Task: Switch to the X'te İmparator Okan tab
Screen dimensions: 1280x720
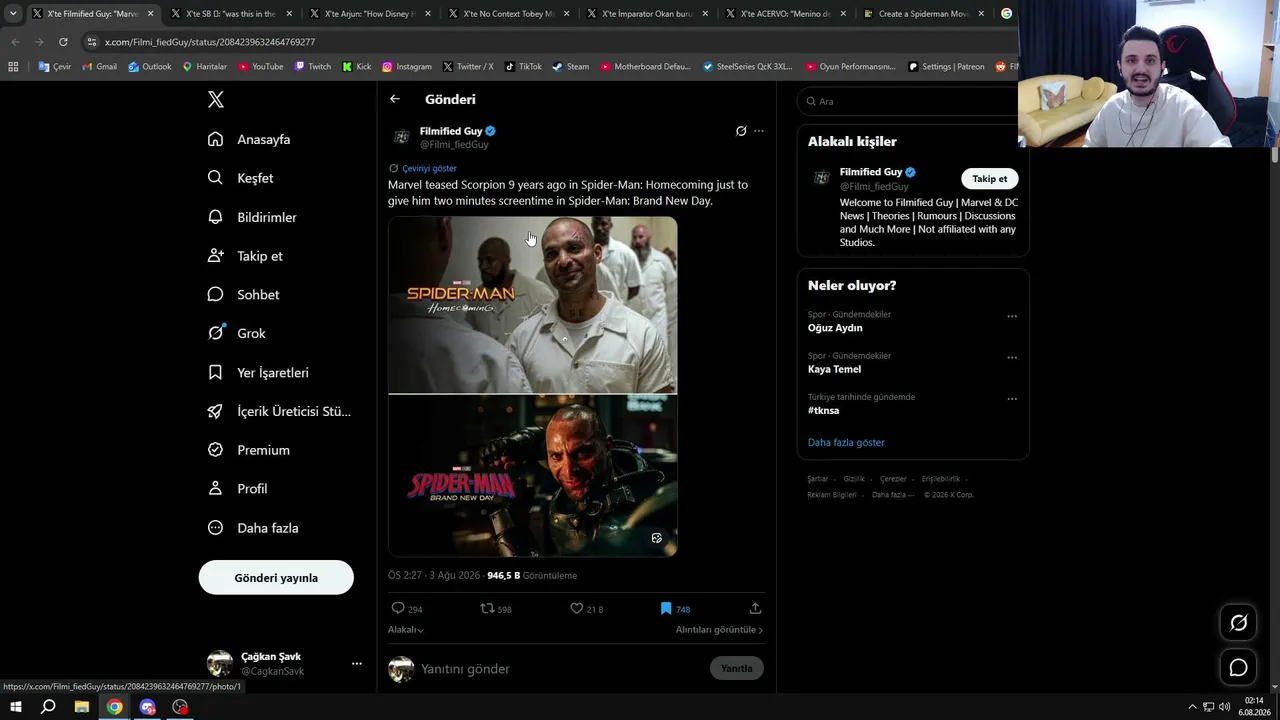Action: coord(647,14)
